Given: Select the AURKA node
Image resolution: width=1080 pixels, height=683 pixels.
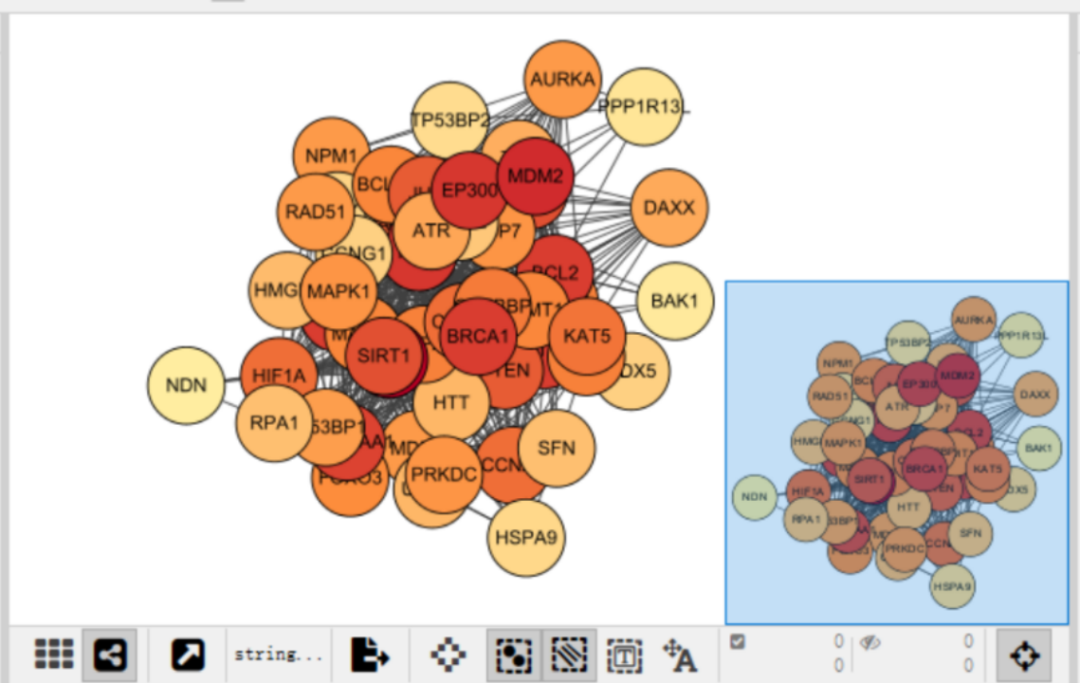Looking at the screenshot, I should click(563, 79).
